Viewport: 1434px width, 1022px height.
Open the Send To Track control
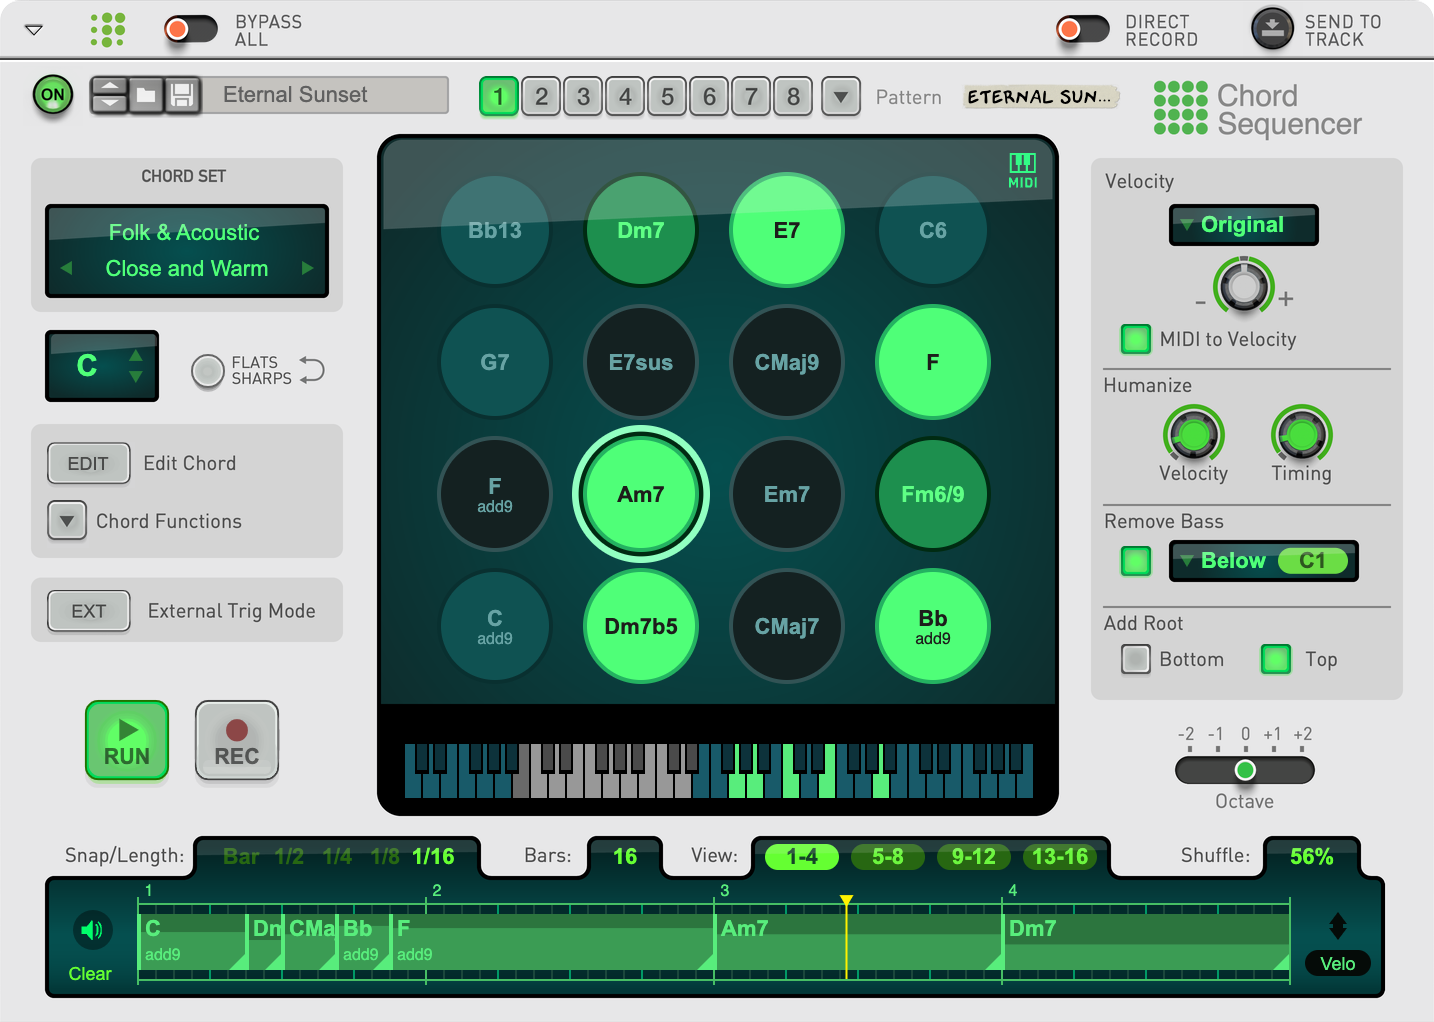pyautogui.click(x=1271, y=29)
